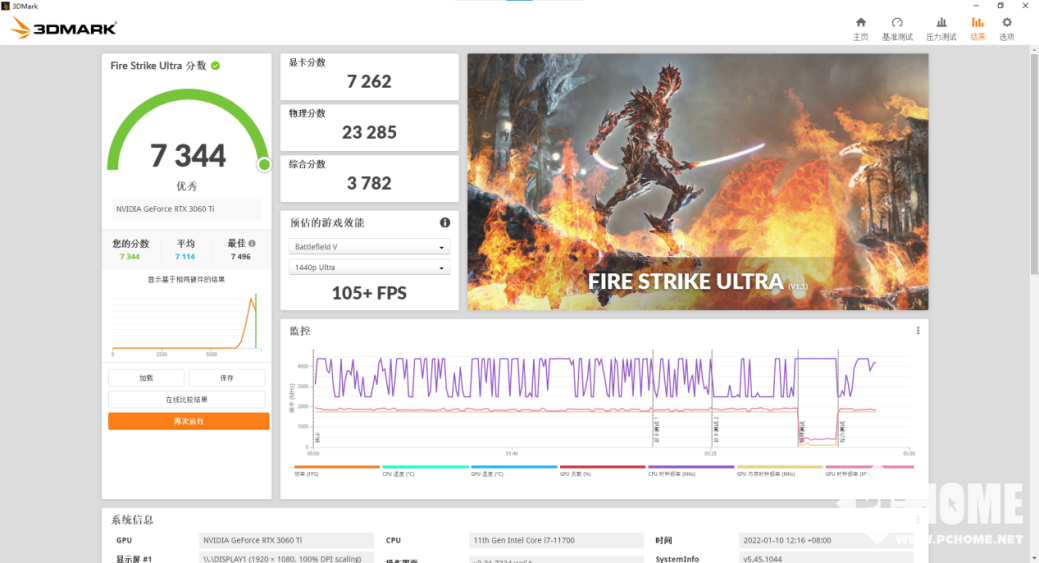1039x563 pixels.
Task: Click the green validation checkmark icon
Action: [x=215, y=66]
